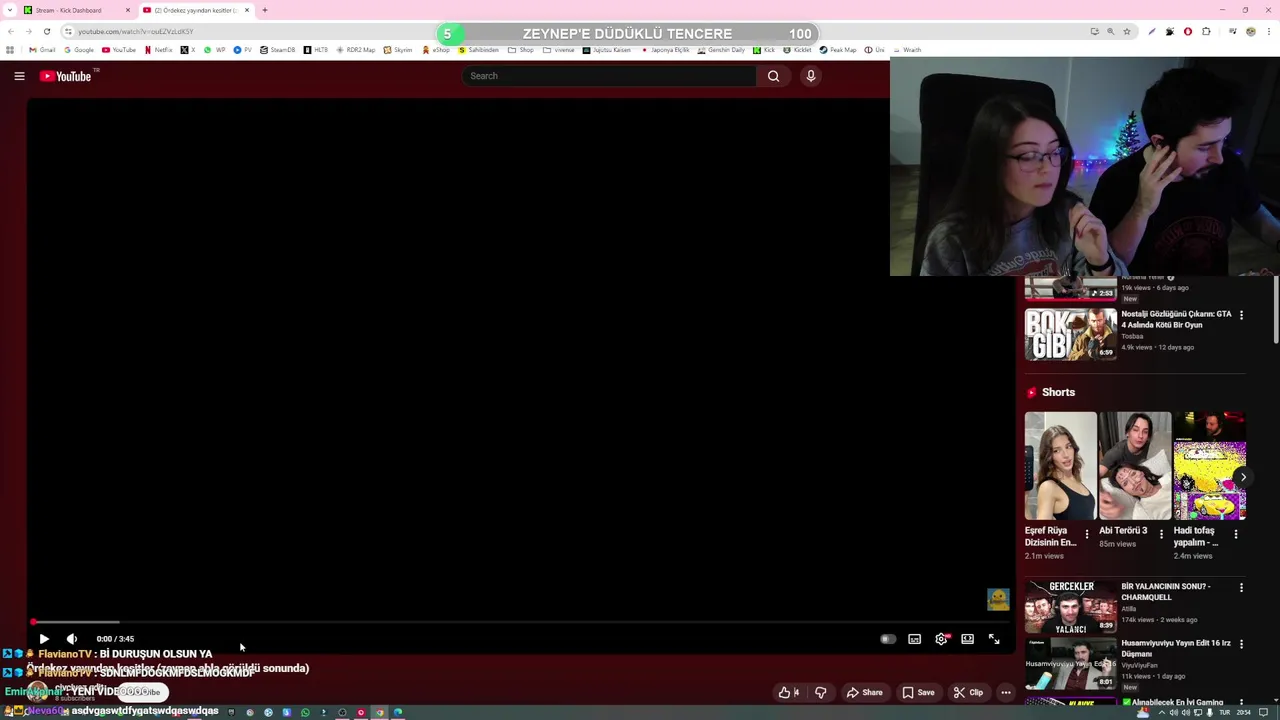Screen dimensions: 1280x720
Task: Click into the YouTube search field
Action: click(x=608, y=76)
